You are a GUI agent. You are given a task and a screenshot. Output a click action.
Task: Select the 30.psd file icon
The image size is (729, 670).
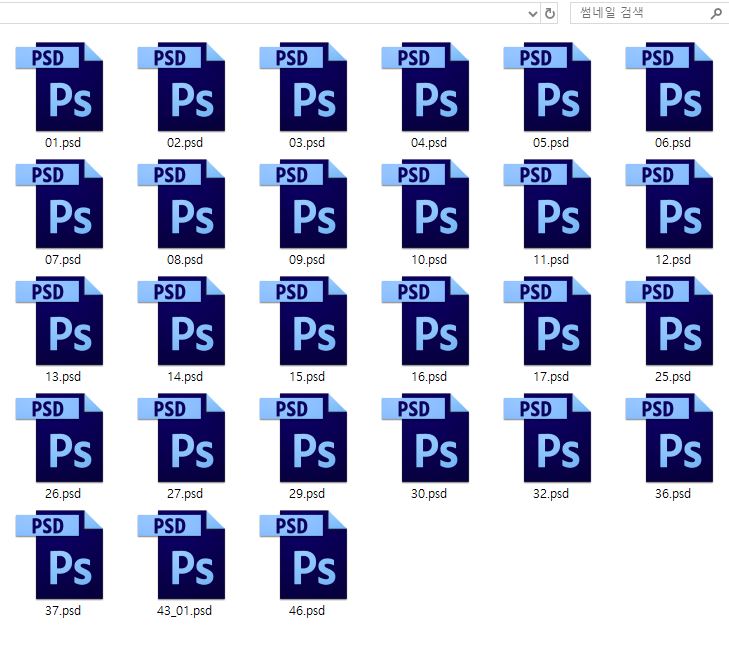tap(425, 438)
